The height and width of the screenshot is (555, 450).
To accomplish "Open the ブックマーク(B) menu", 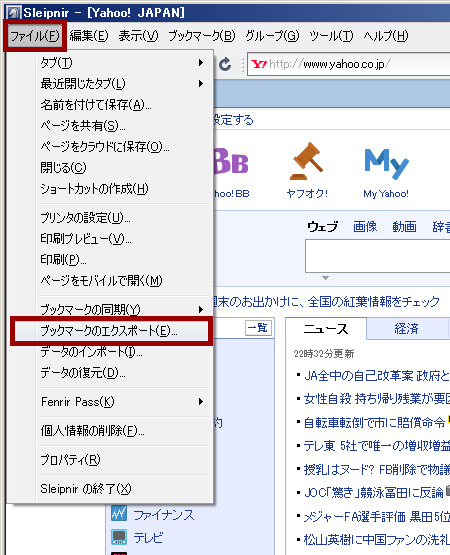I will pos(202,36).
